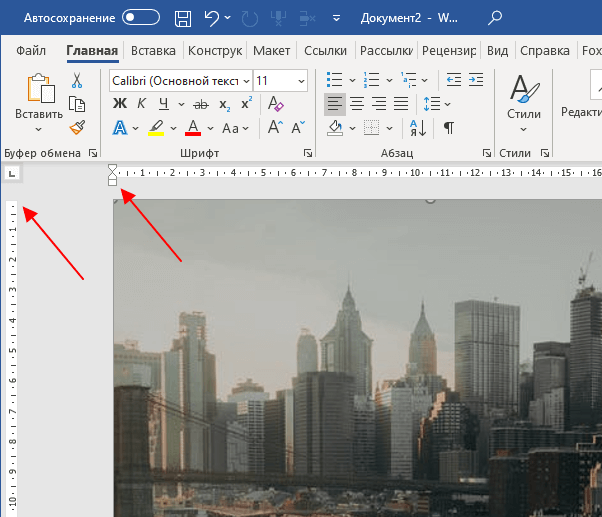This screenshot has height=517, width=602.
Task: Toggle italic formatting (К)
Action: pos(141,104)
